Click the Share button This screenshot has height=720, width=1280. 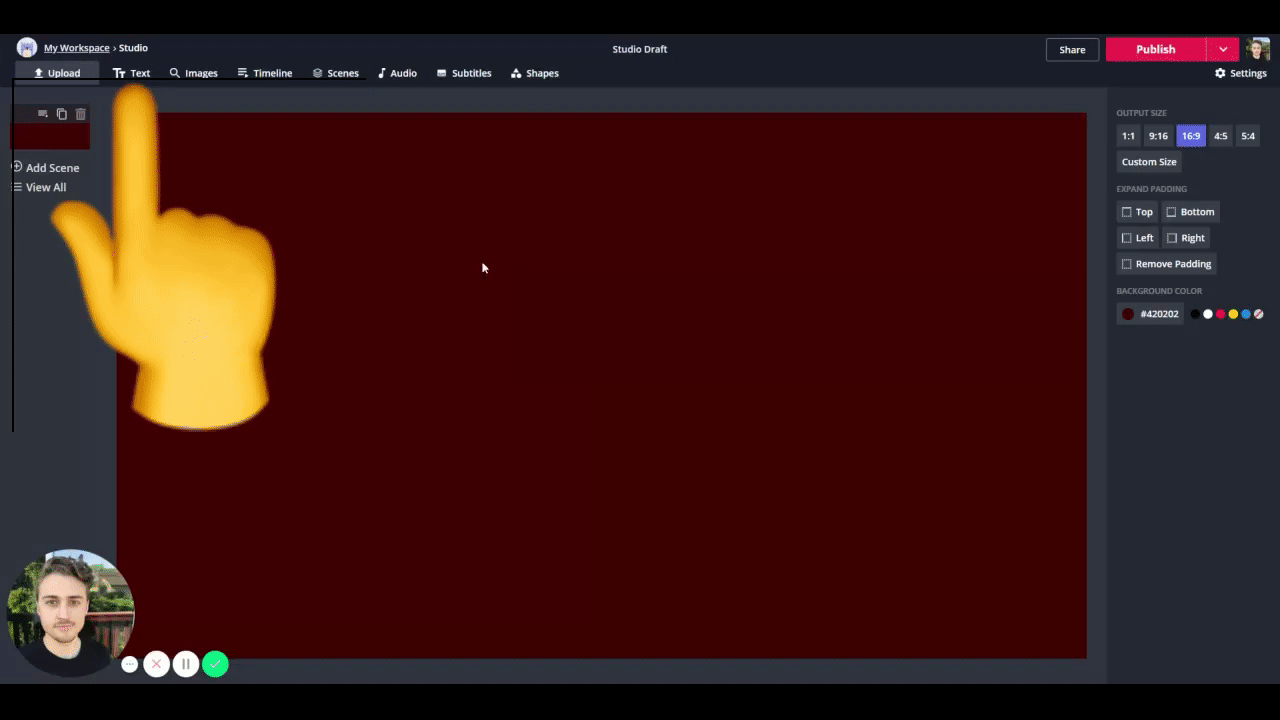(1072, 49)
